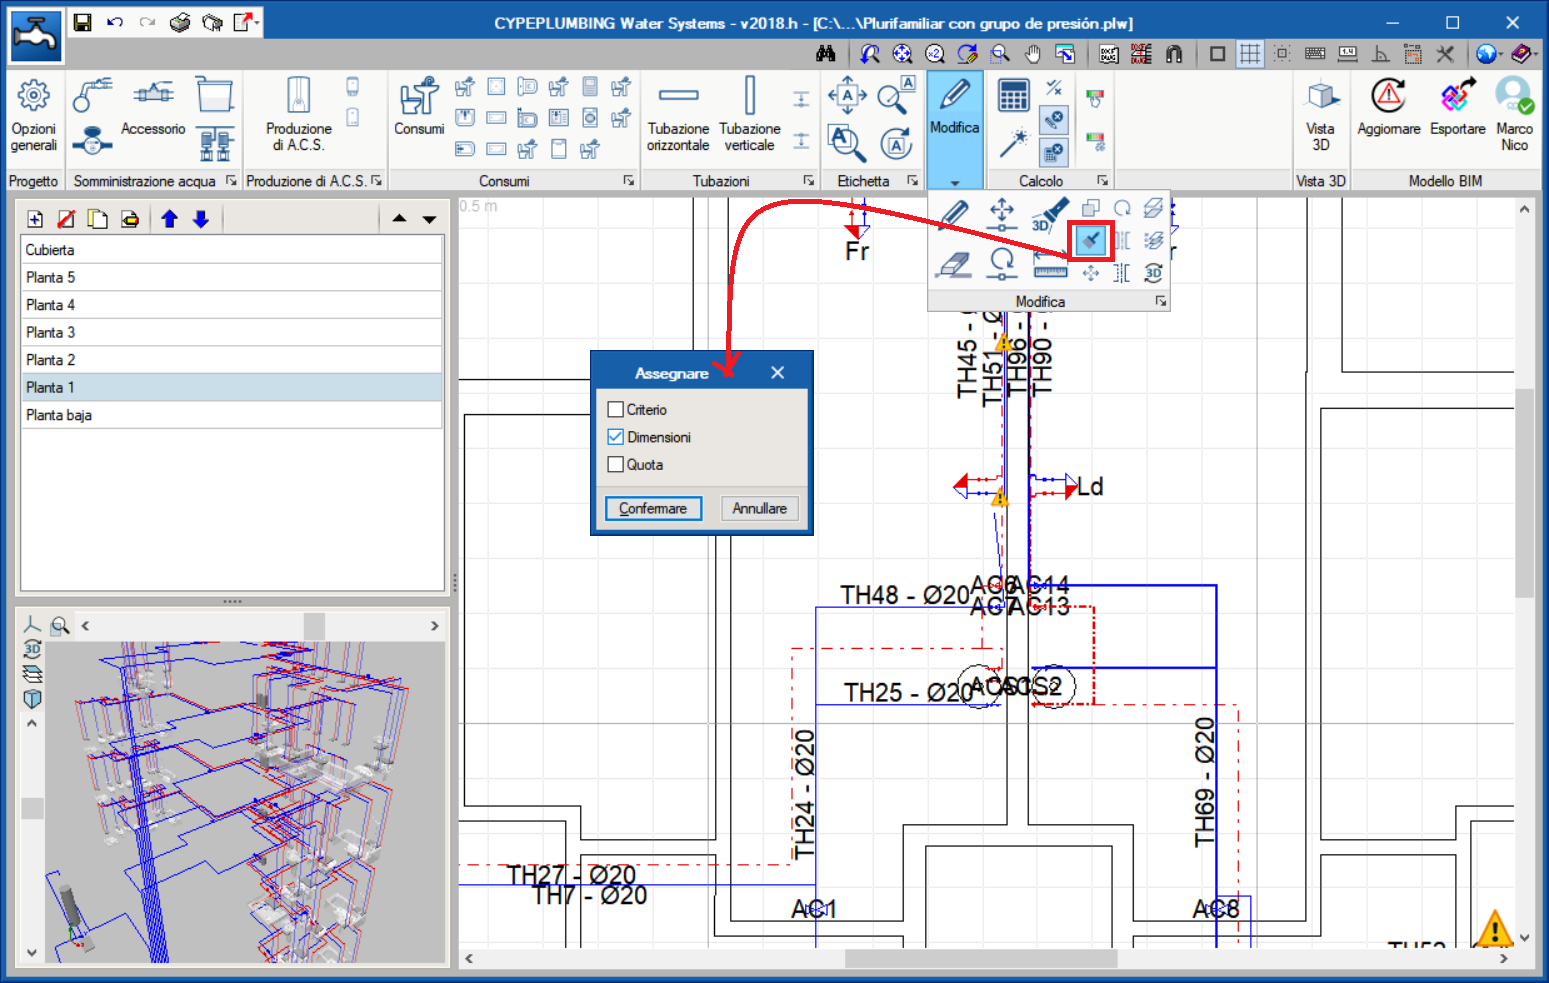Click the copy floor icon
Screen dimensions: 1549x983
tap(97, 219)
